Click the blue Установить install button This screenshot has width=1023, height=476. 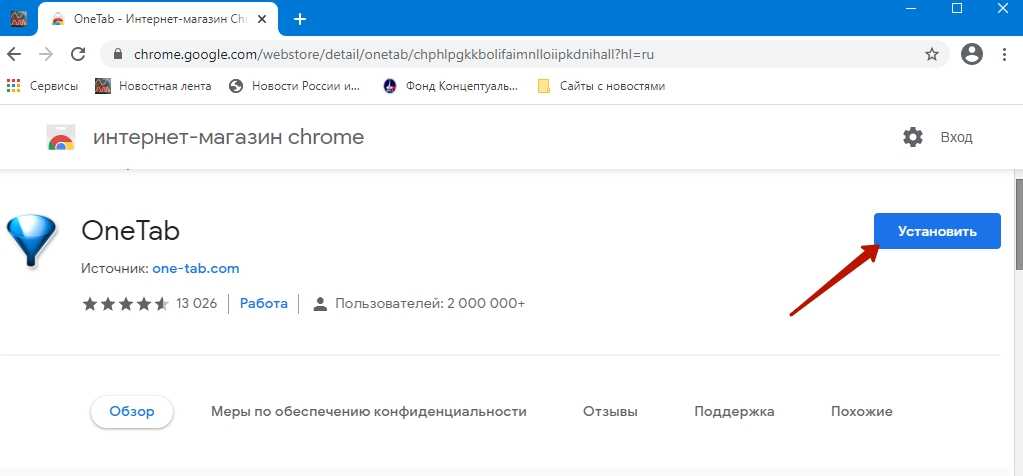(936, 231)
